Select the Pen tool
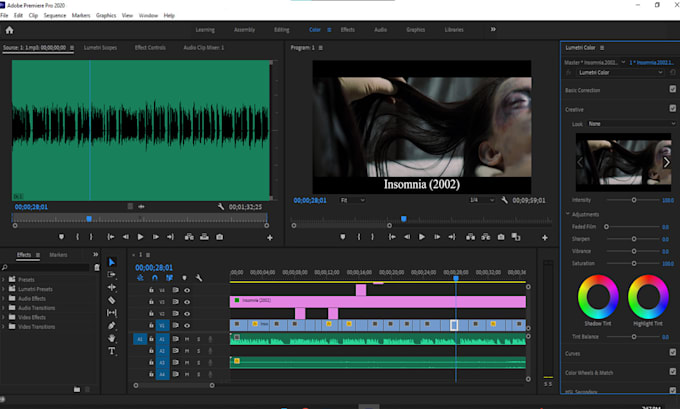Viewport: 680px width, 409px height. pyautogui.click(x=111, y=325)
